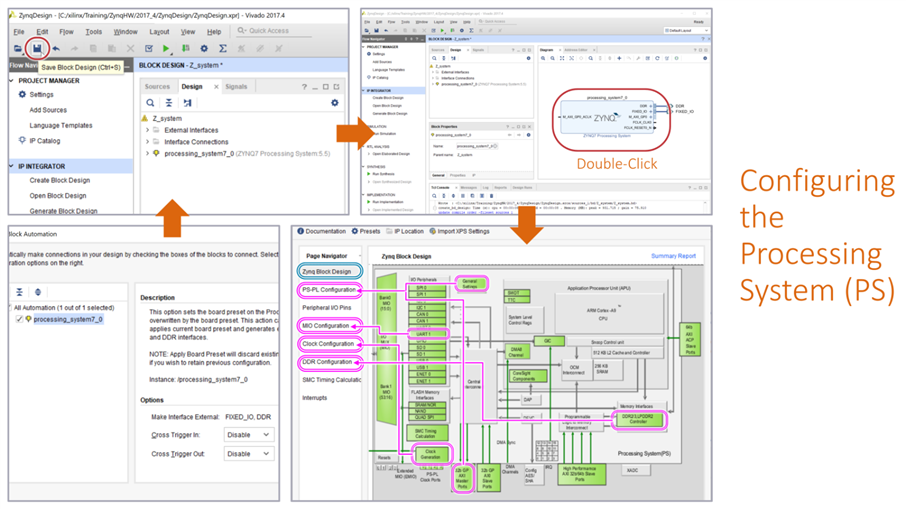Collapse the IP INTEGRATOR section in enlarged navigator
The image size is (906, 510).
click(x=12, y=166)
